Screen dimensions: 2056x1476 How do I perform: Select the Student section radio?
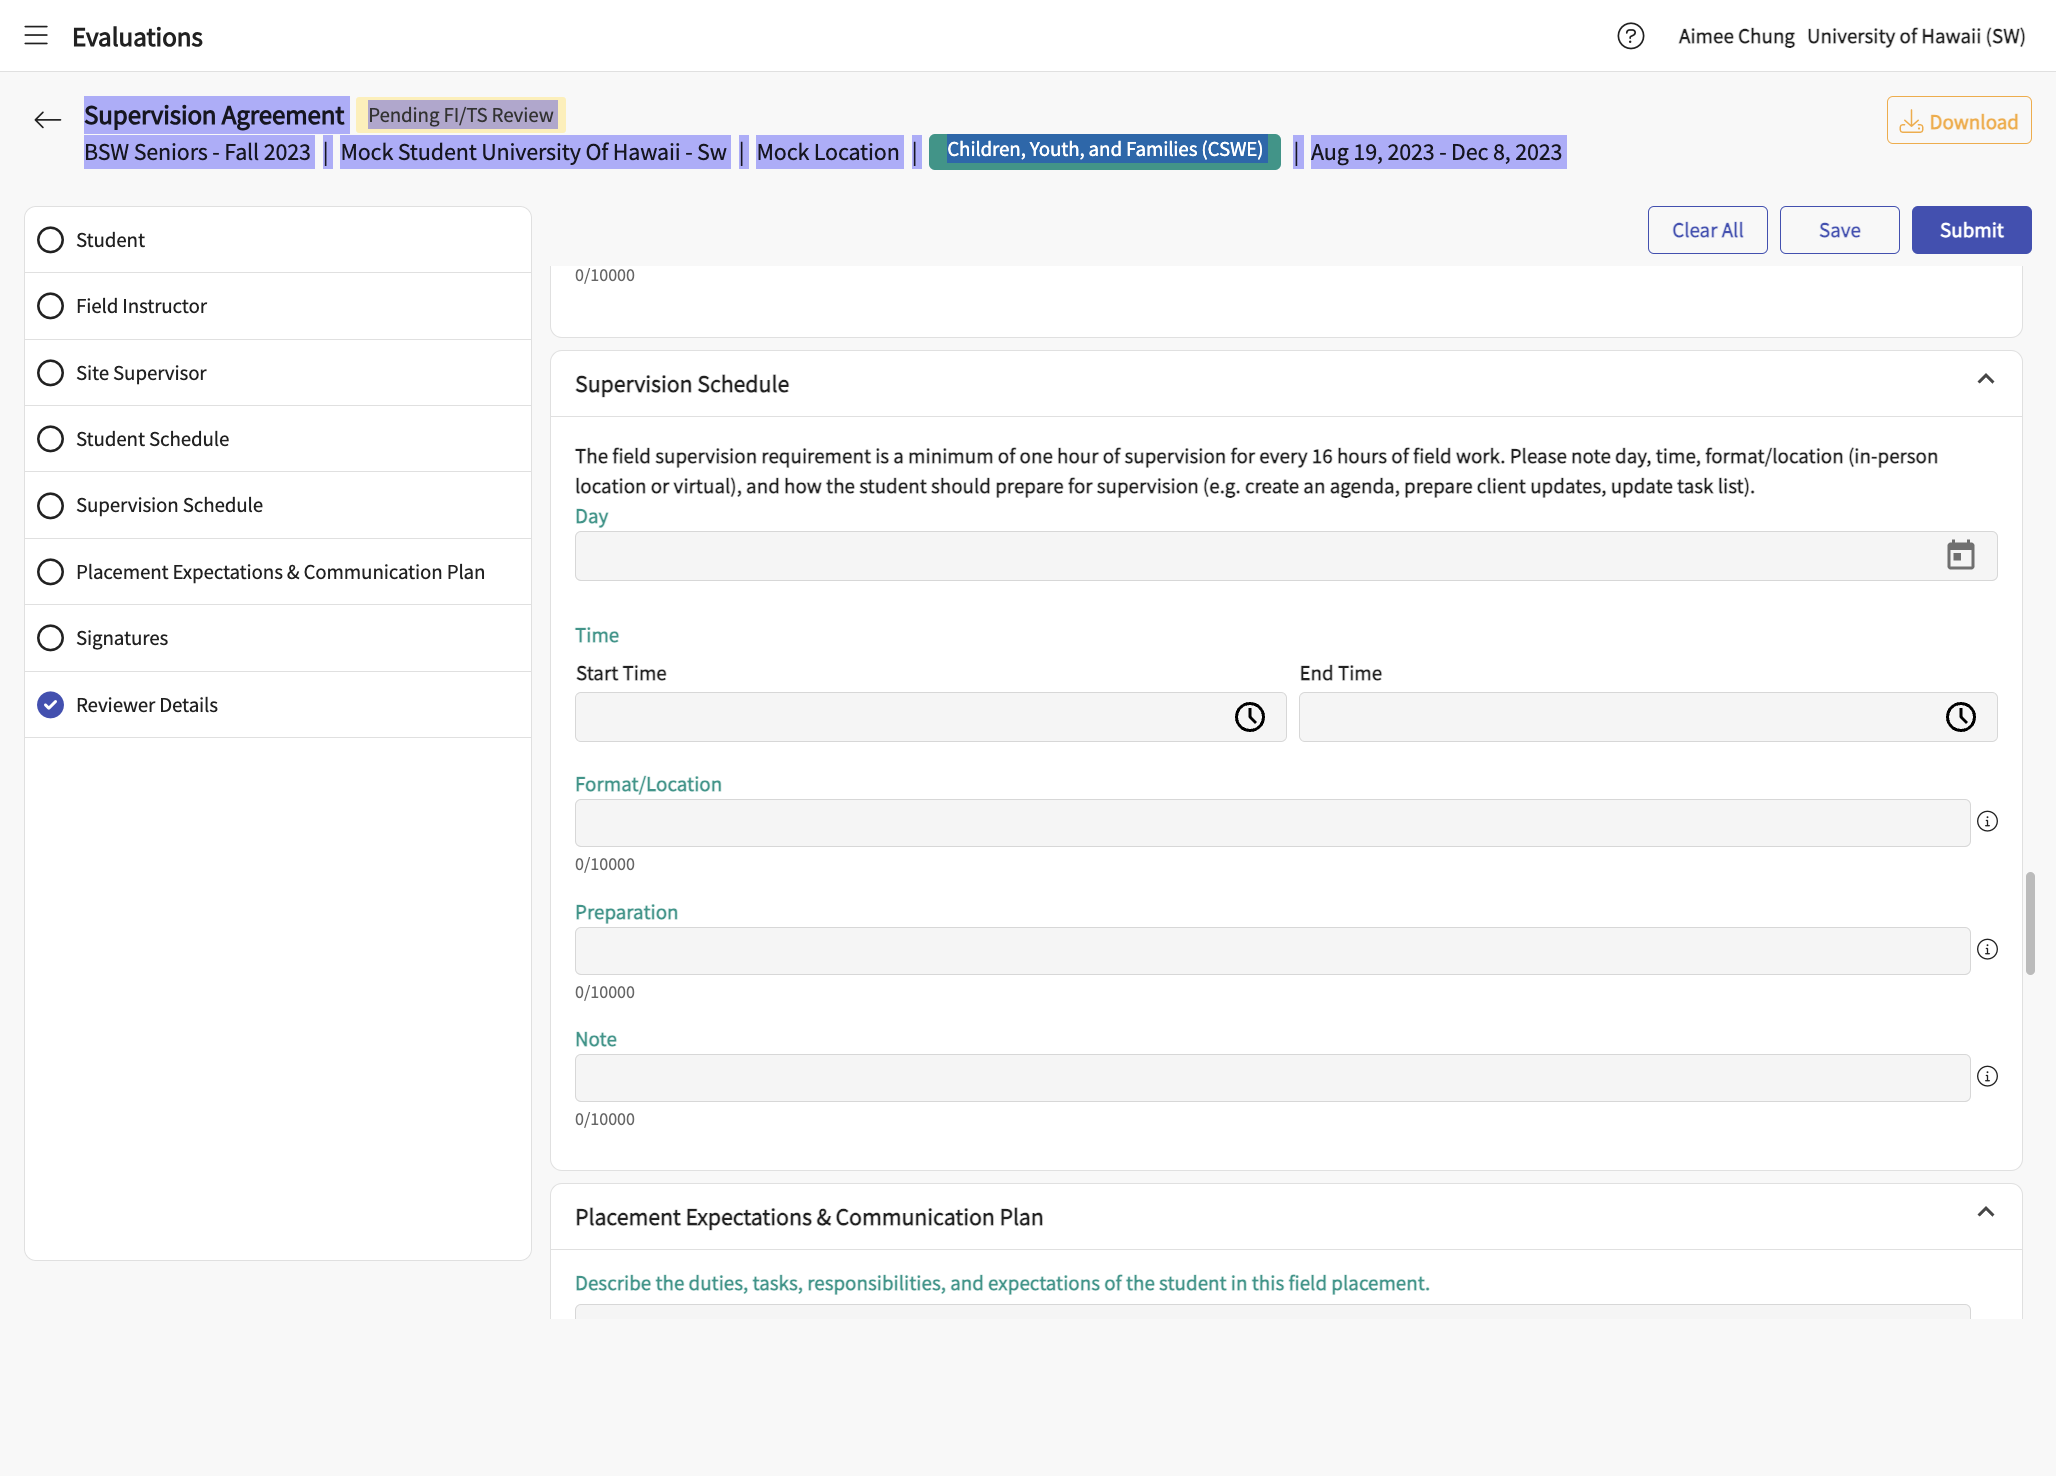[50, 240]
